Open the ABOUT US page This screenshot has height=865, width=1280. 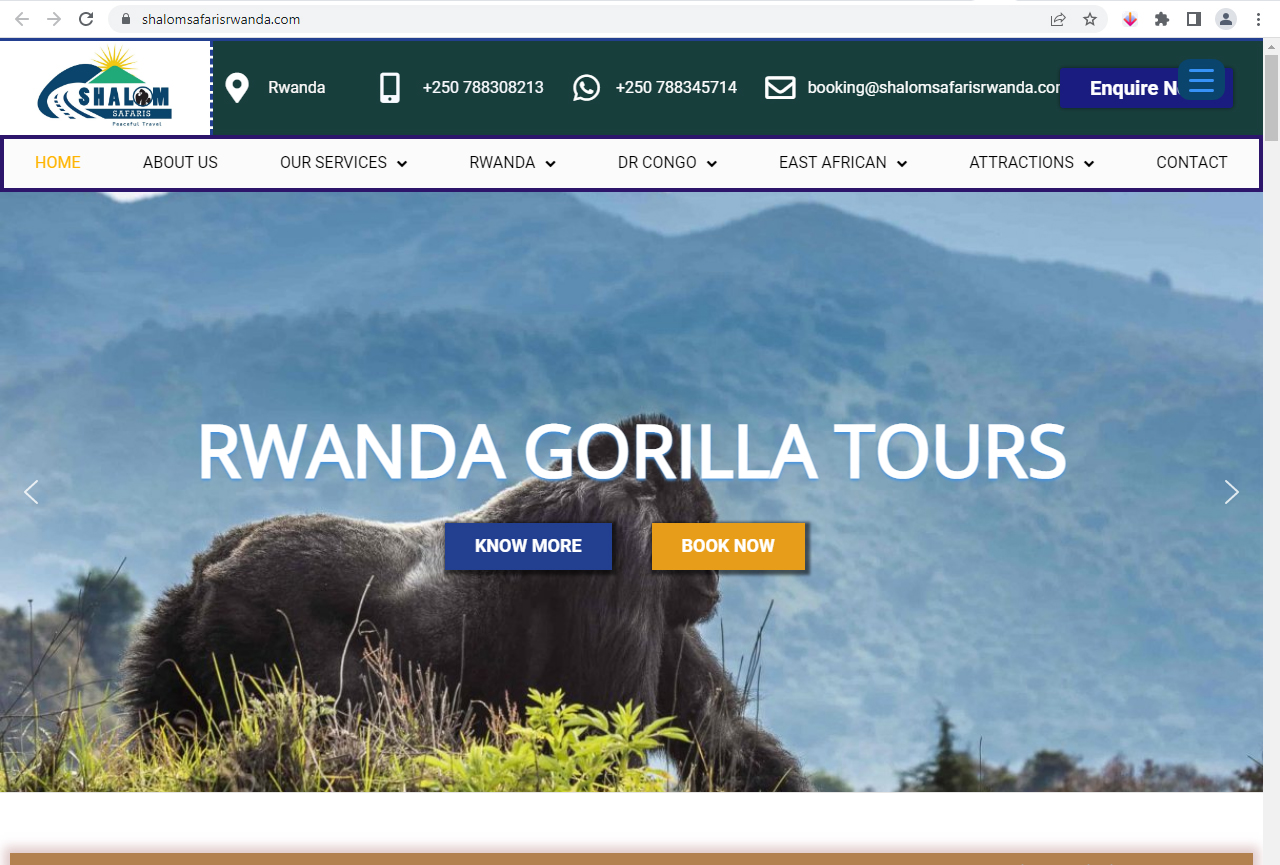point(180,163)
